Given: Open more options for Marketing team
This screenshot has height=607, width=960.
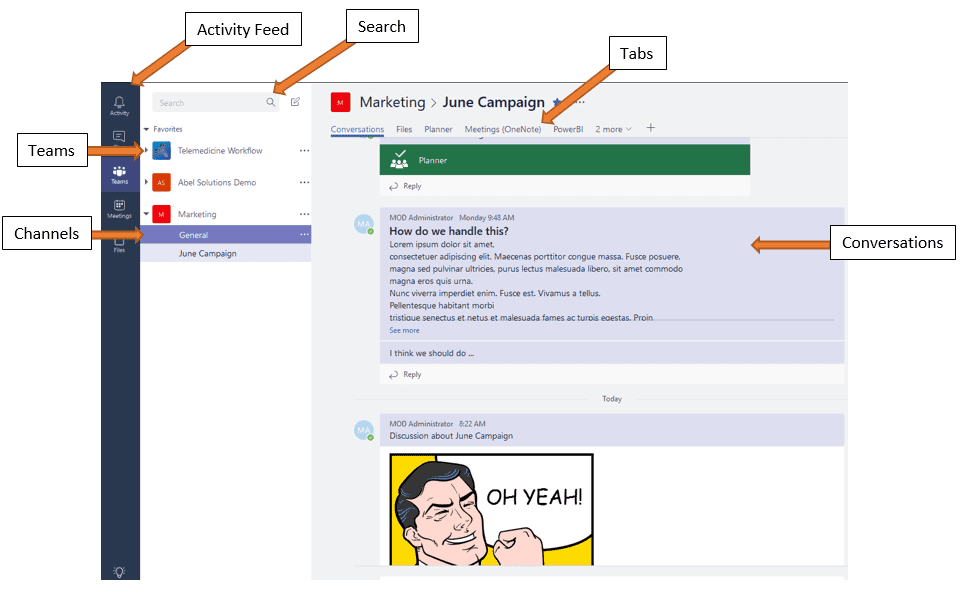Looking at the screenshot, I should click(304, 214).
